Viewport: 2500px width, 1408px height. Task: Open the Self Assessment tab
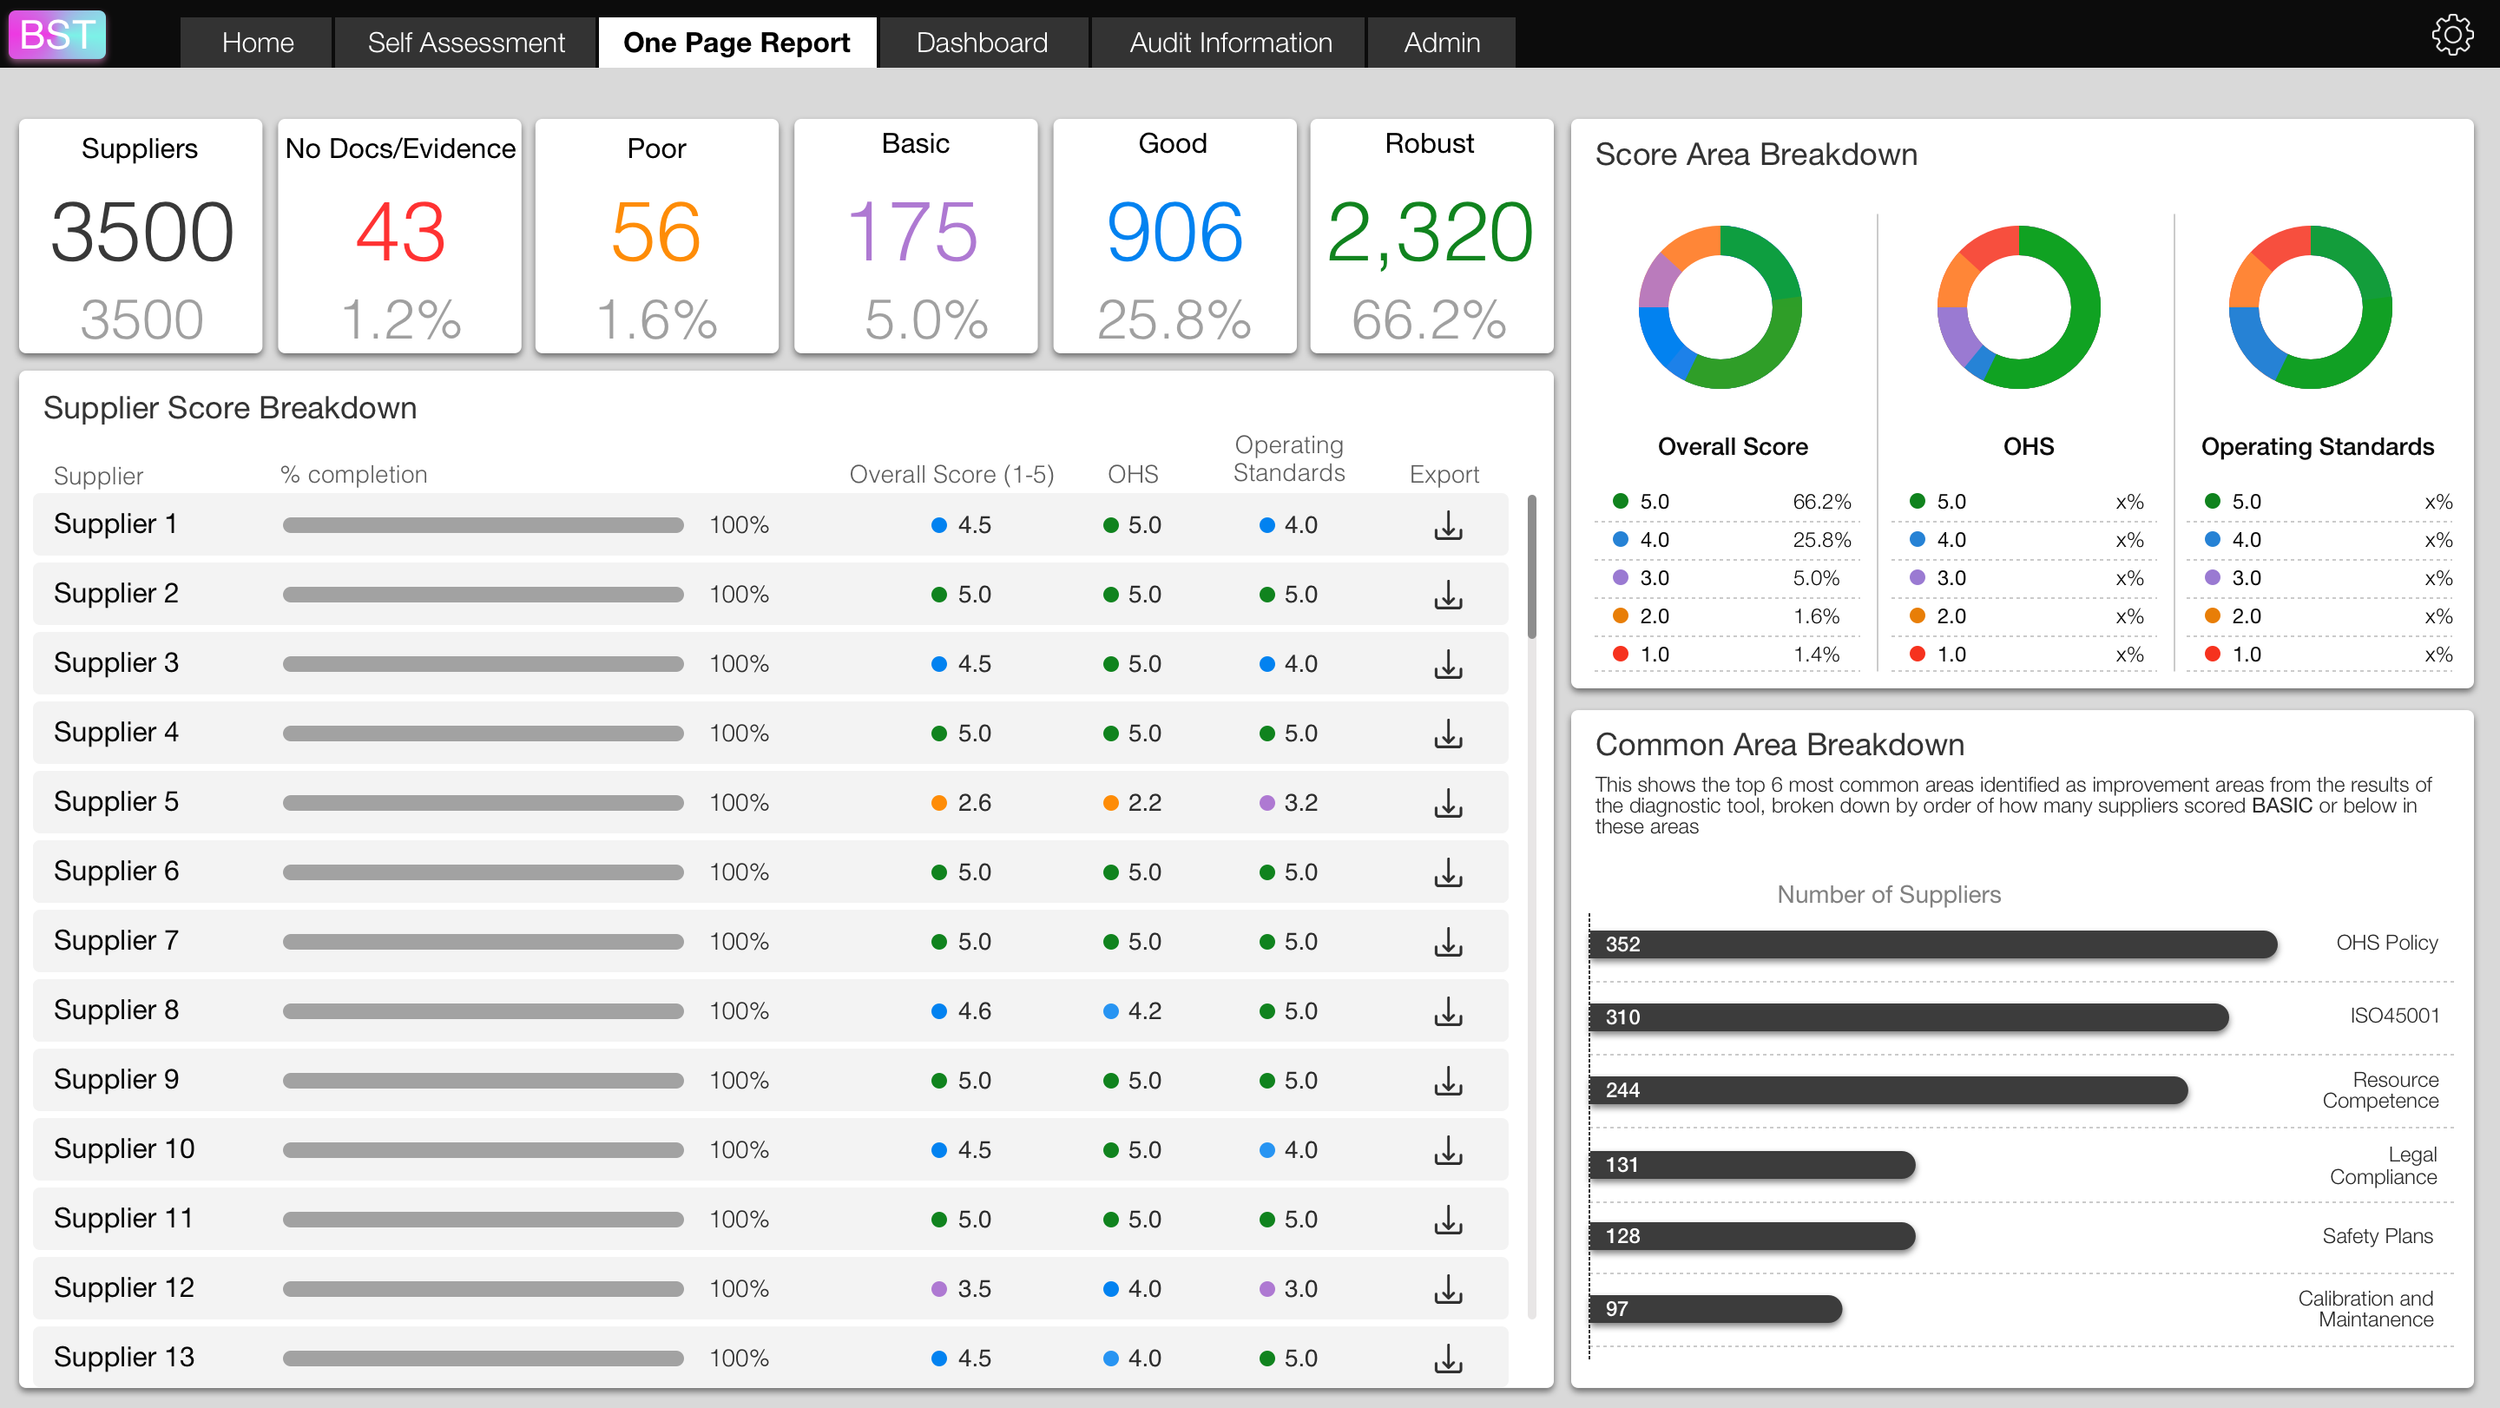pyautogui.click(x=465, y=42)
